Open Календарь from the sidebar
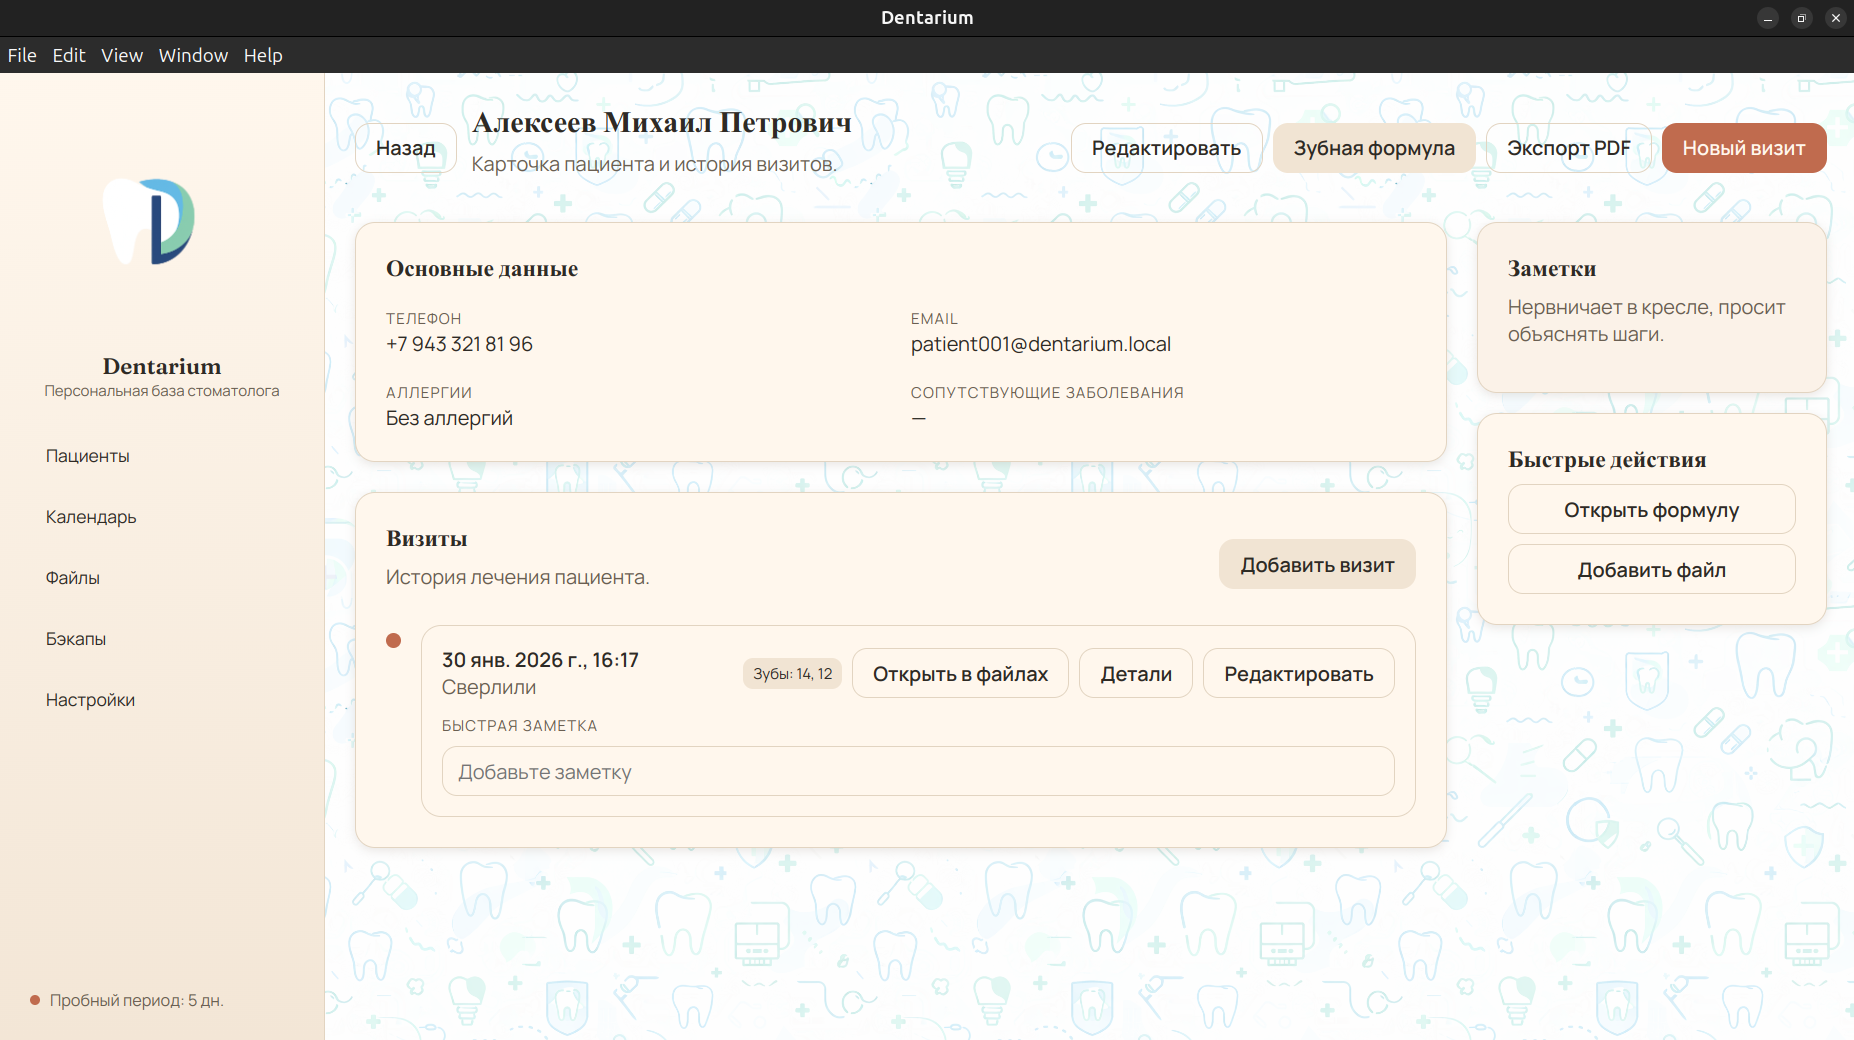 pyautogui.click(x=90, y=517)
